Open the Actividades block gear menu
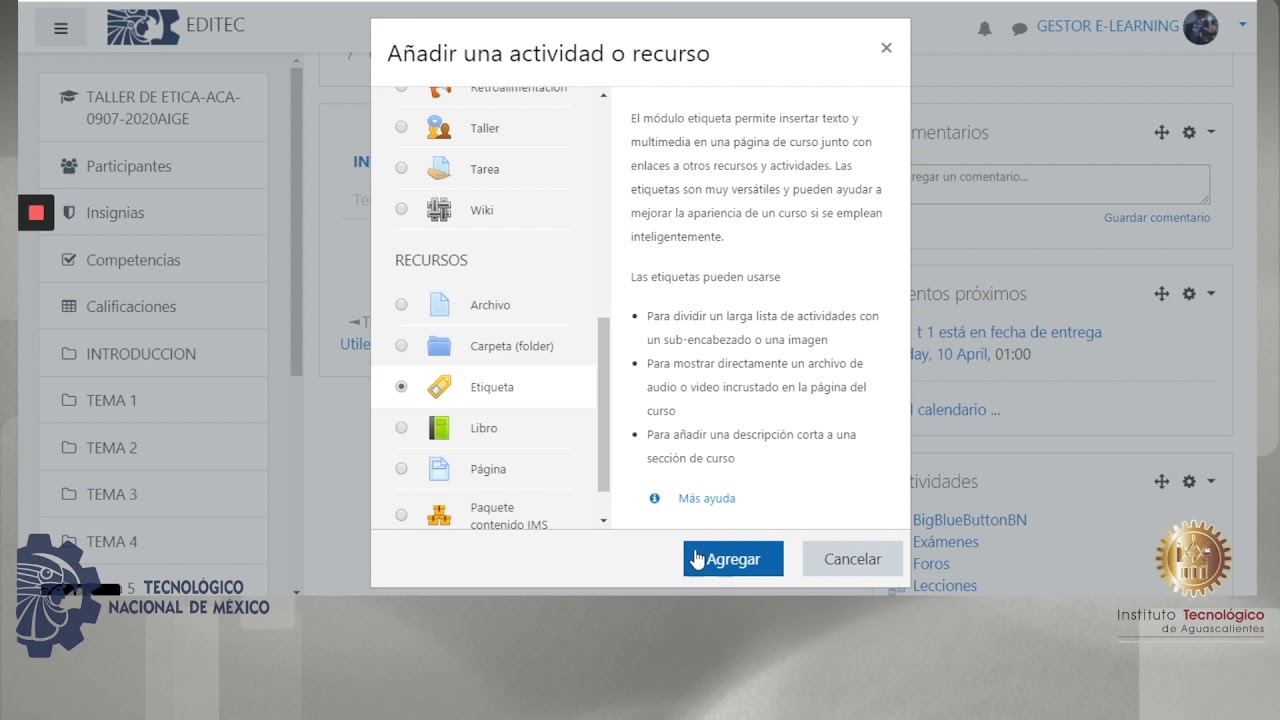 click(x=1197, y=481)
